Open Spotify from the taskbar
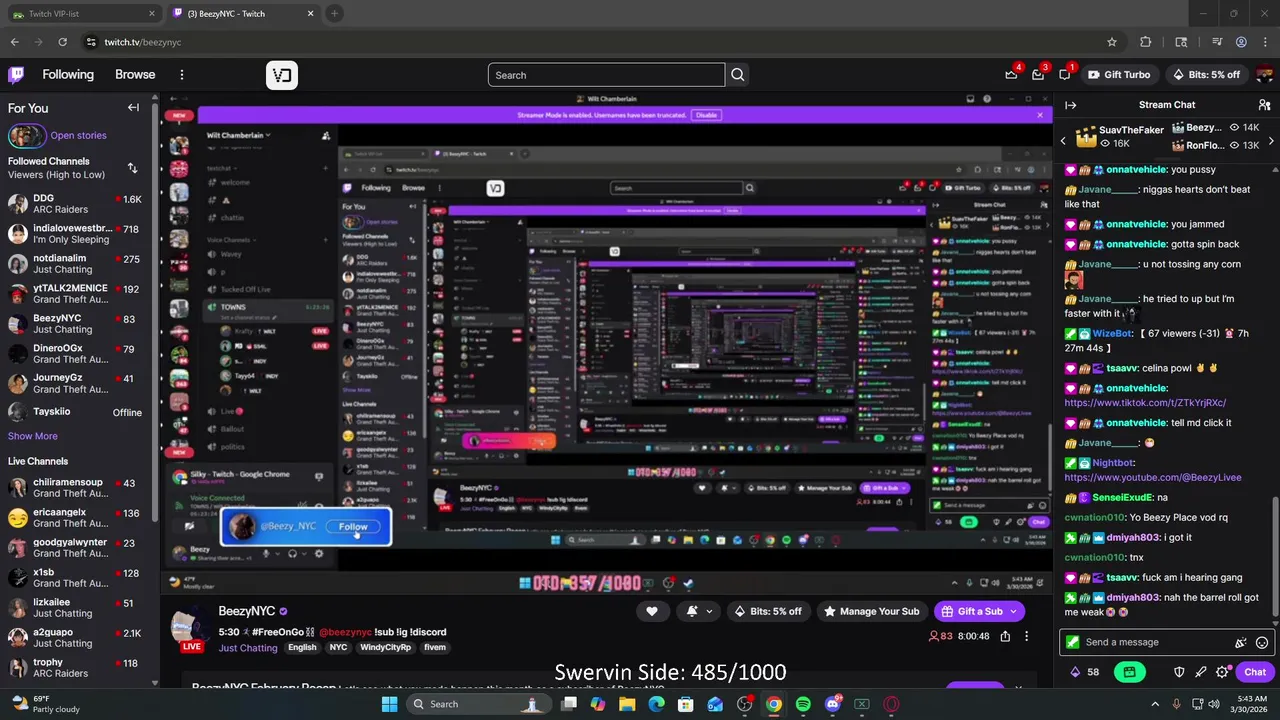Image resolution: width=1280 pixels, height=720 pixels. pos(803,704)
